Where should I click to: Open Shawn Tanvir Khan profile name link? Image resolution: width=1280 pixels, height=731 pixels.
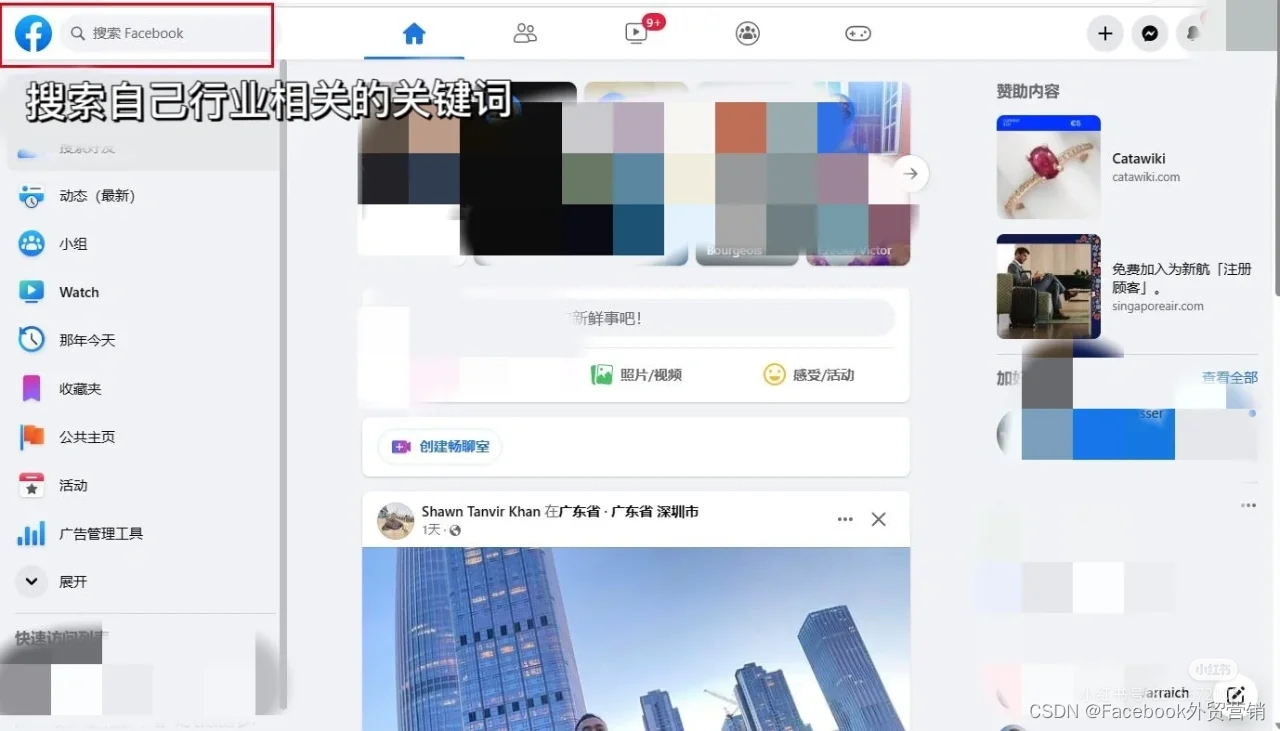tap(481, 511)
